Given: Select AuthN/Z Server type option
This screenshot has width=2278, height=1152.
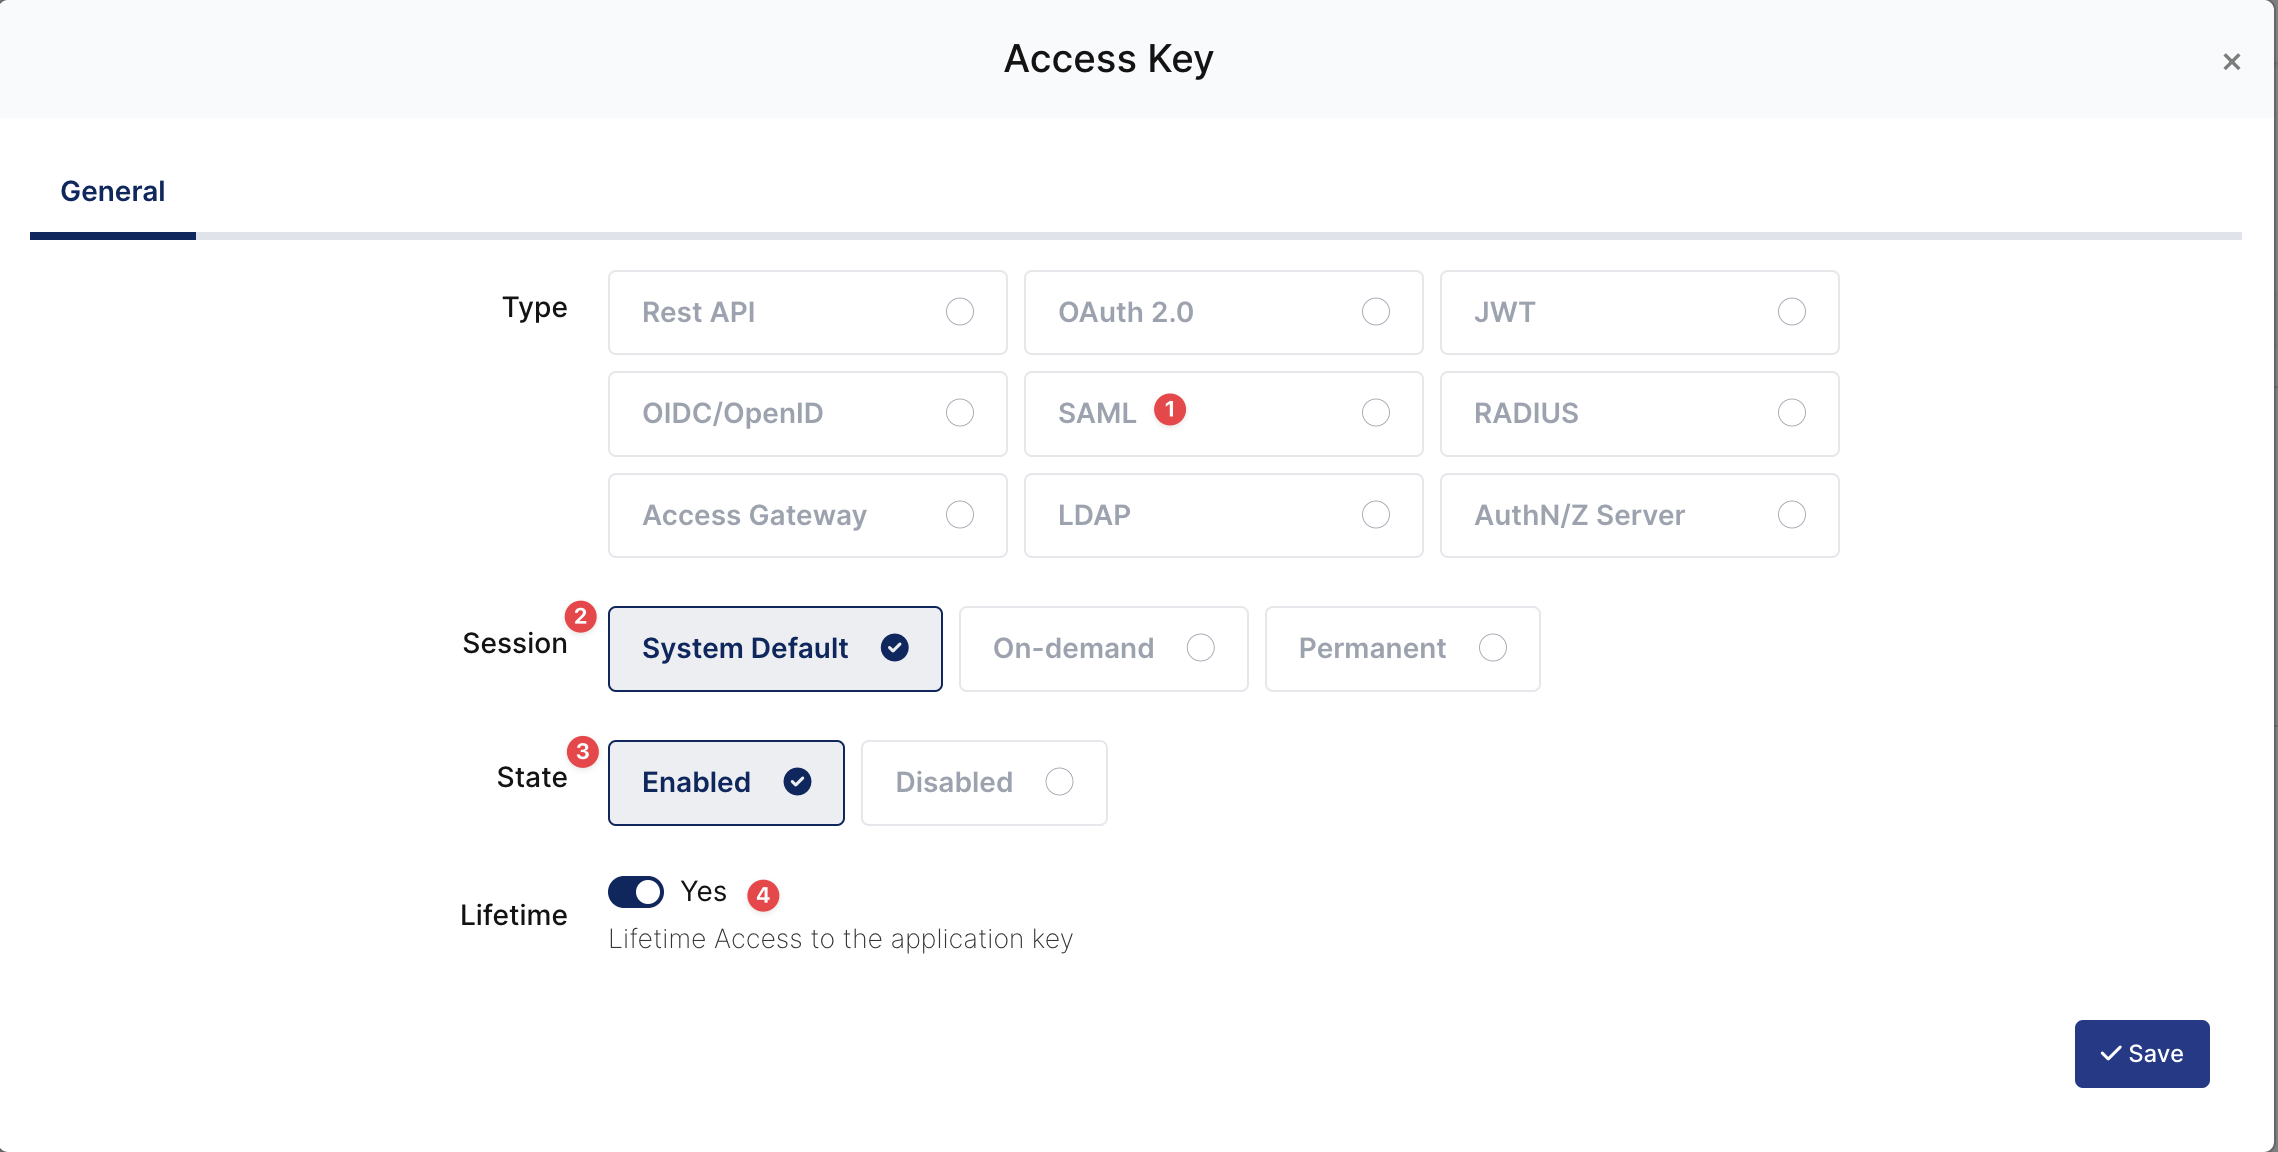Looking at the screenshot, I should pyautogui.click(x=1638, y=515).
